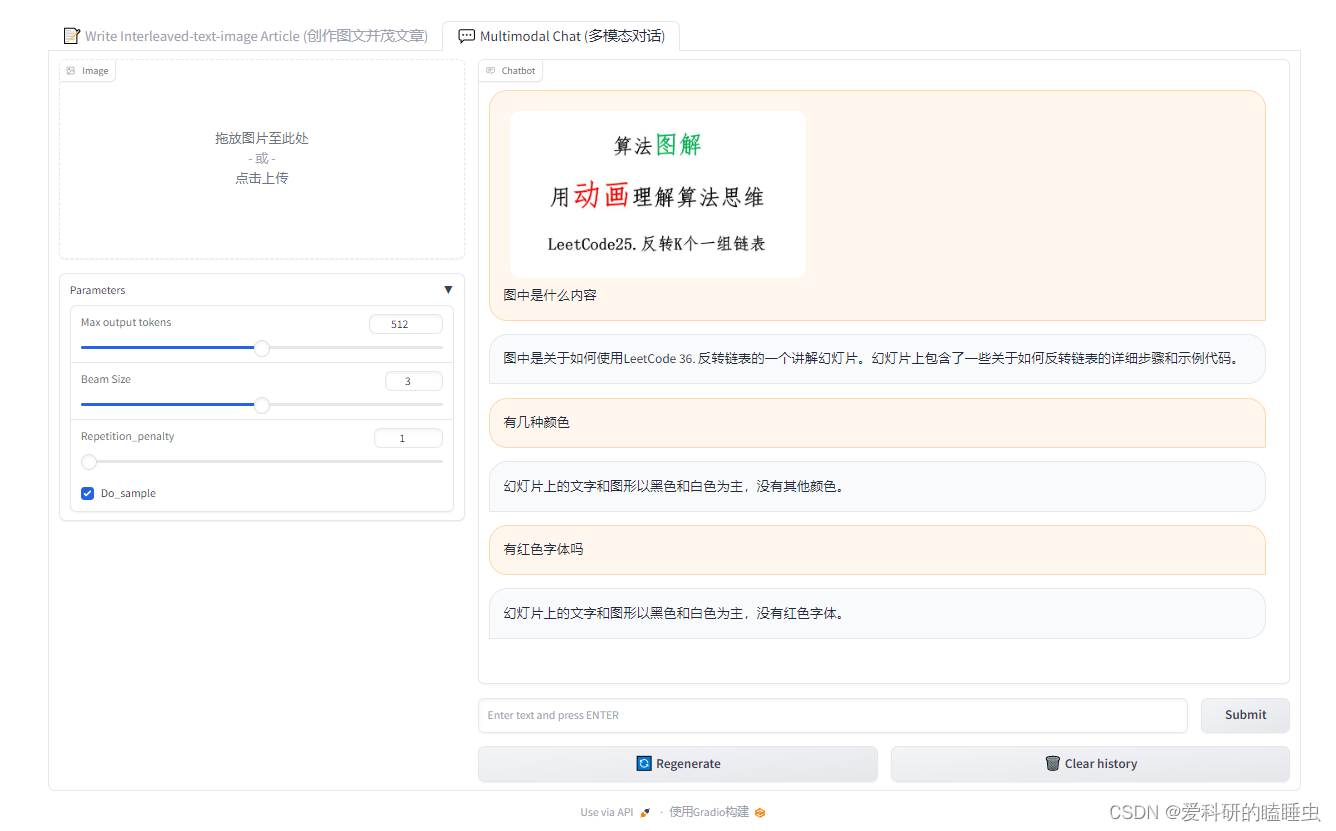Click the Gradio logo icon in footer
The image size is (1336, 831).
tap(760, 812)
